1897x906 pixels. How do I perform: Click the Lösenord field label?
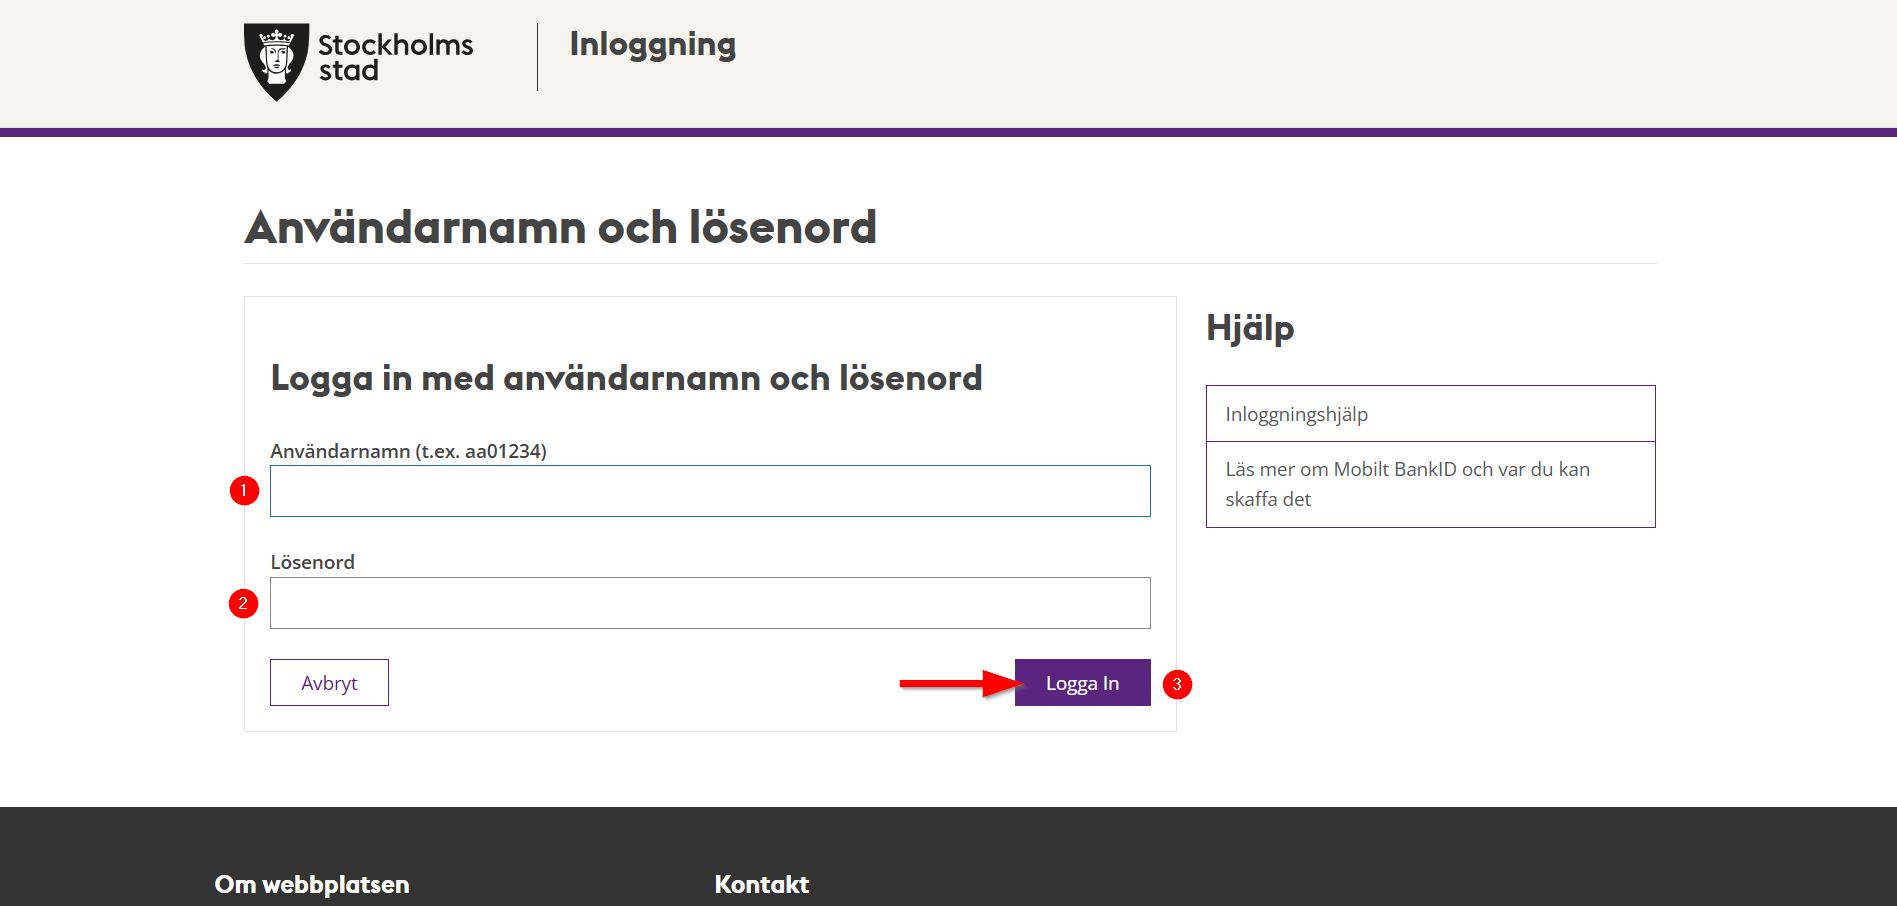pyautogui.click(x=312, y=562)
